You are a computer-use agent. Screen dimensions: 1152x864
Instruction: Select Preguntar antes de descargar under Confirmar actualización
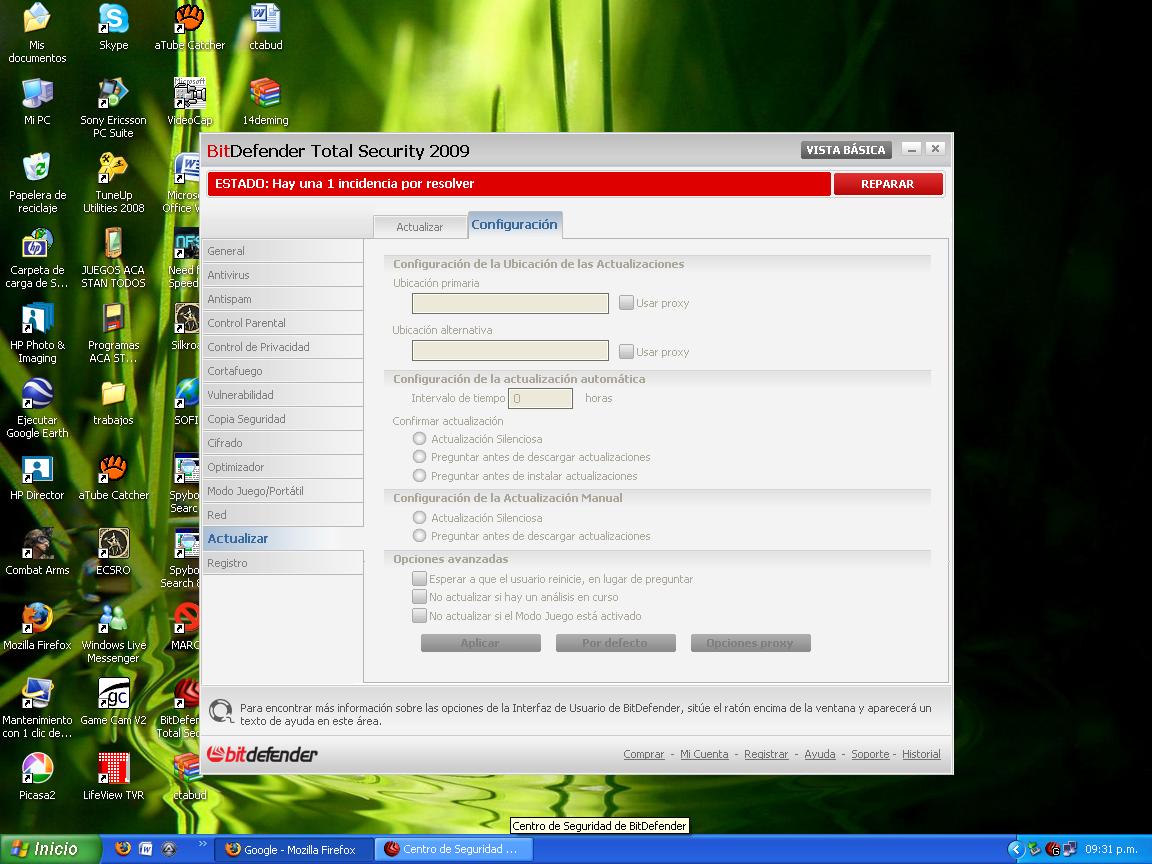pos(420,457)
